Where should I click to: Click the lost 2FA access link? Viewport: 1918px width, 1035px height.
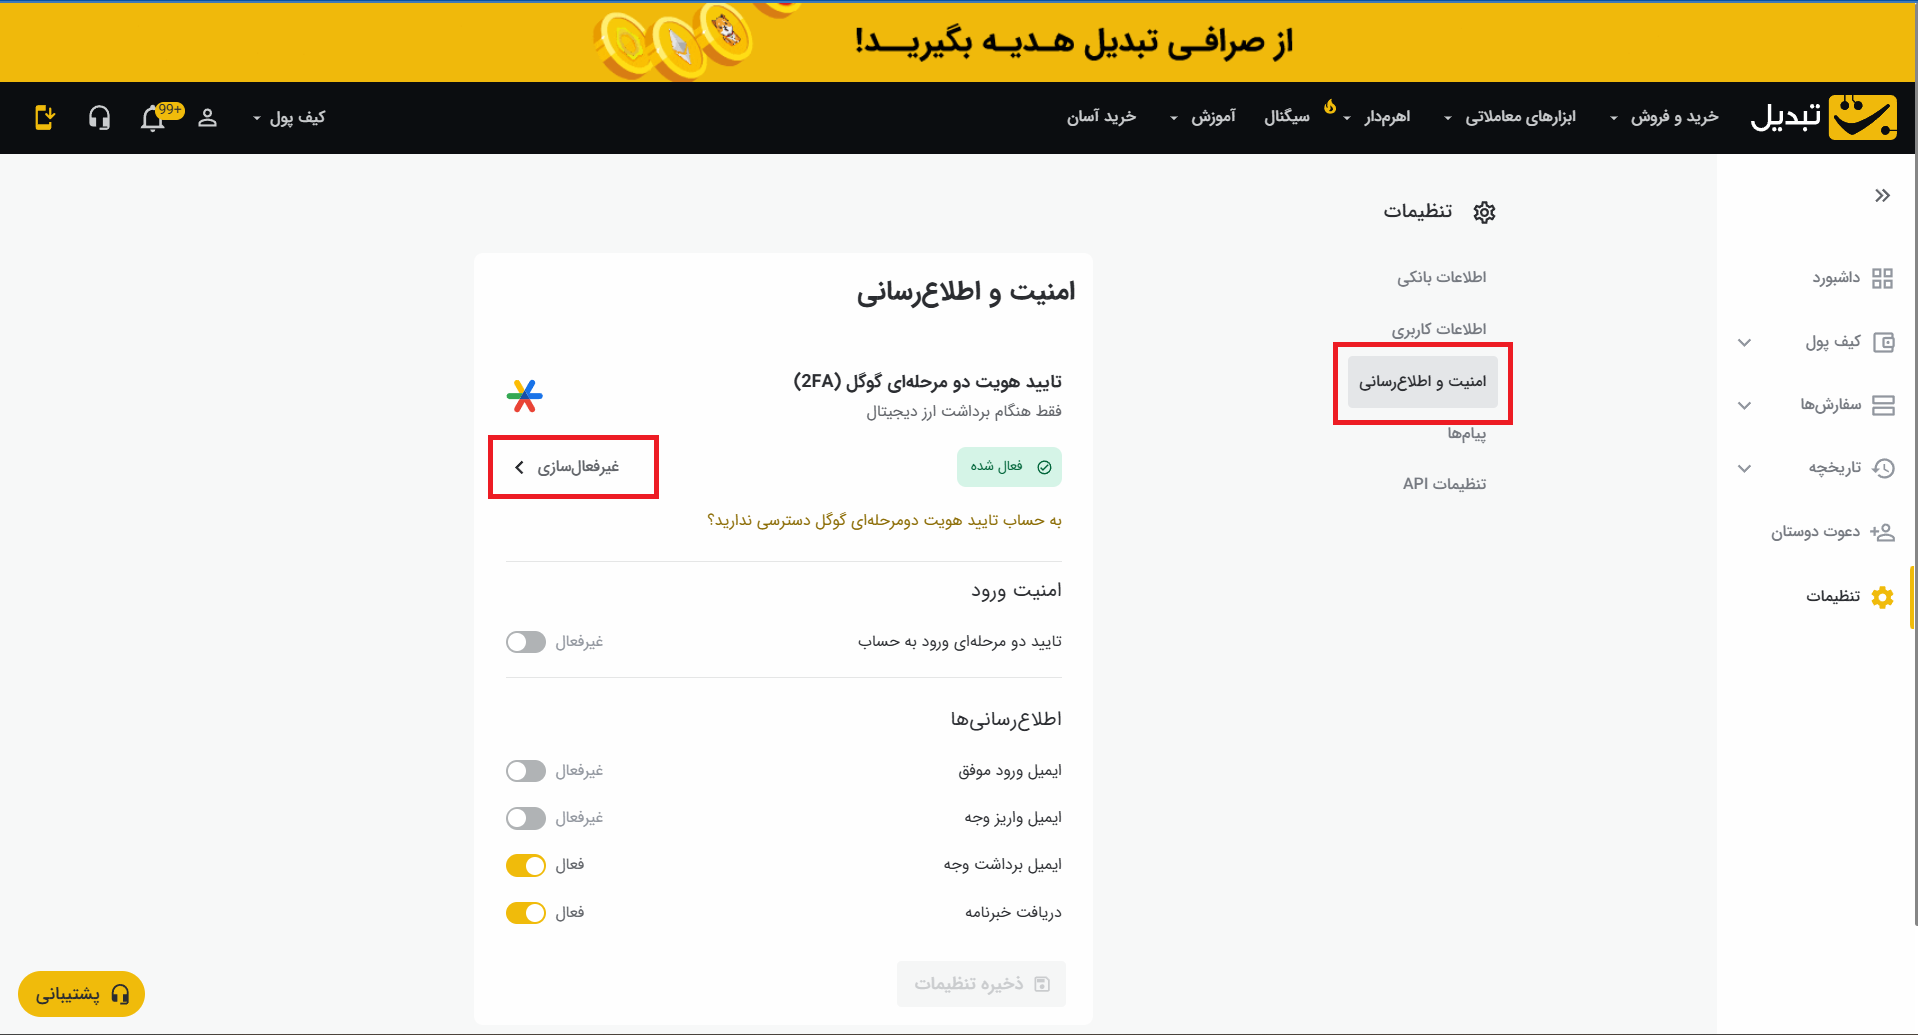click(884, 520)
